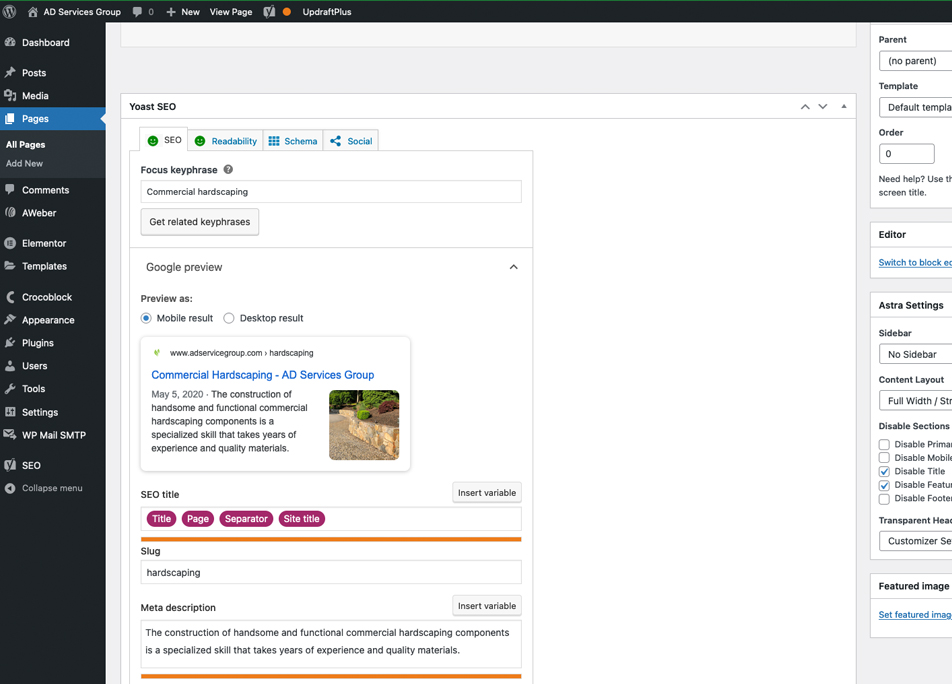Viewport: 952px width, 684px height.
Task: Click Get related keyphrases button
Action: 200,222
